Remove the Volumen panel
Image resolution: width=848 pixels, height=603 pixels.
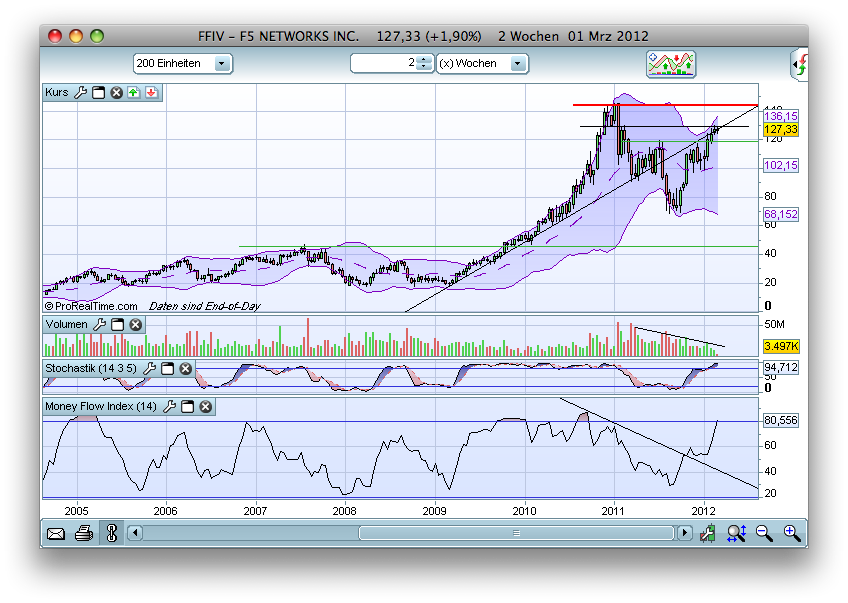[136, 324]
